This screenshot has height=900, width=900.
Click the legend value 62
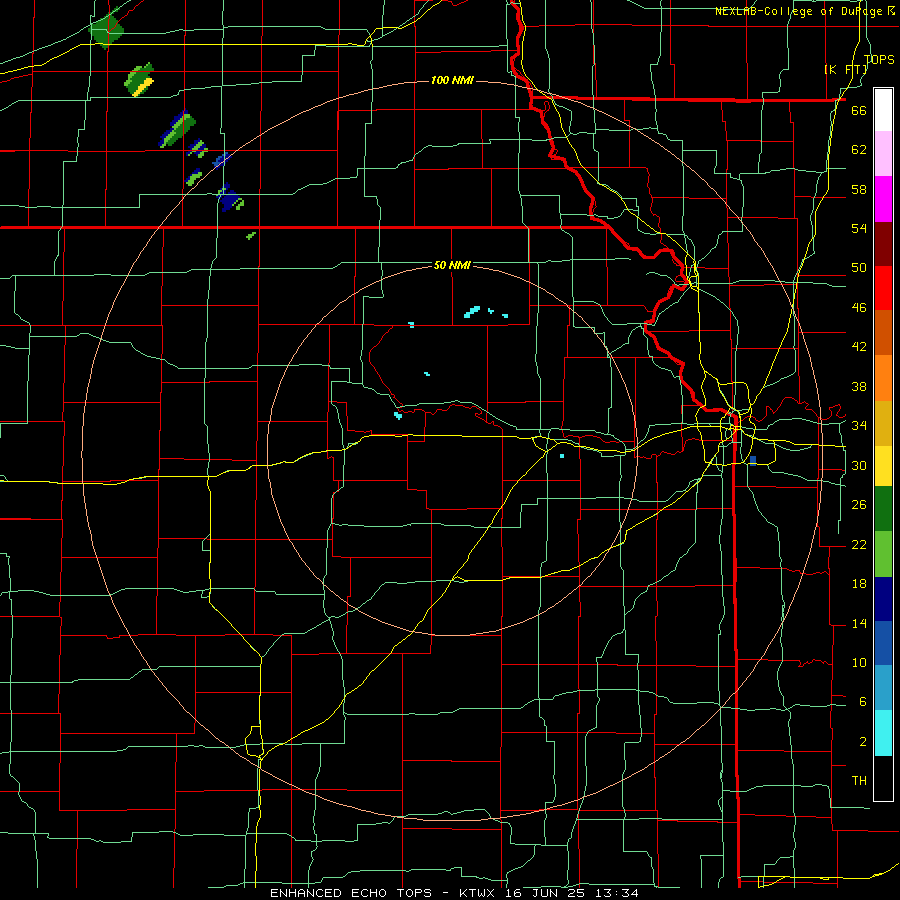[859, 150]
